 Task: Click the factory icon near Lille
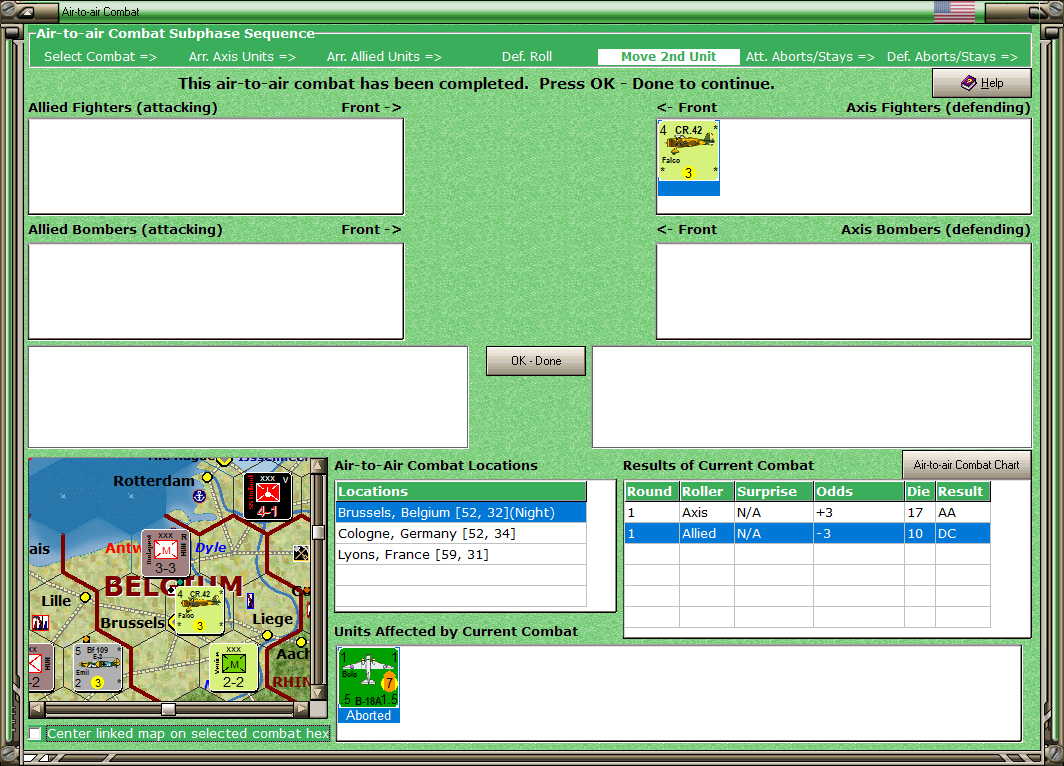pyautogui.click(x=41, y=622)
